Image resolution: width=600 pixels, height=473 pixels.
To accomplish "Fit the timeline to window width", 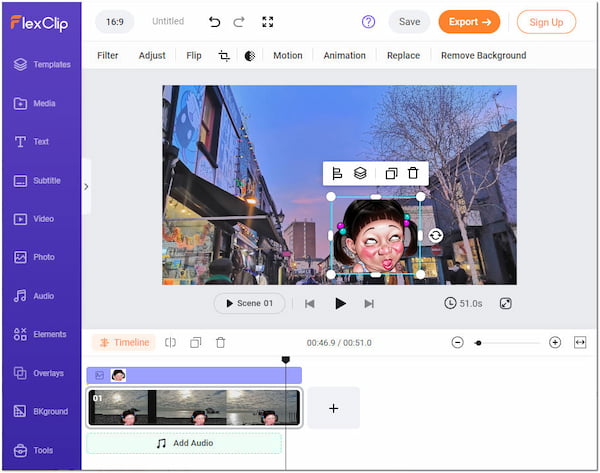I will 580,343.
